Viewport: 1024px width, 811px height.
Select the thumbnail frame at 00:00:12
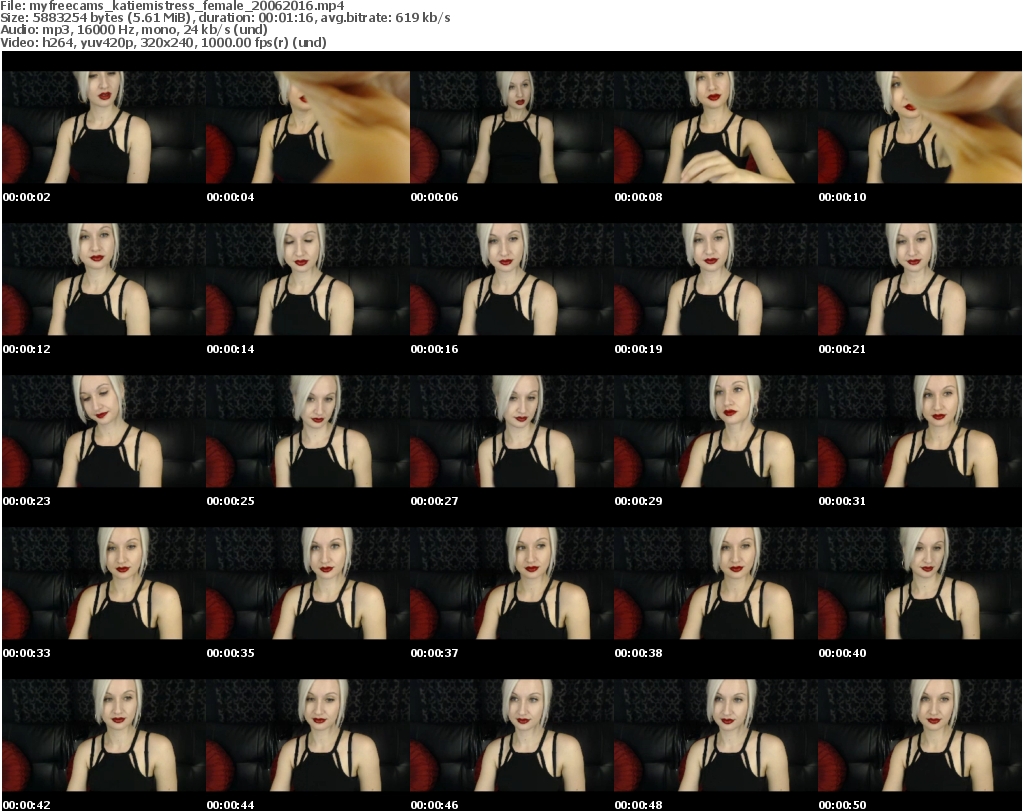[x=104, y=279]
